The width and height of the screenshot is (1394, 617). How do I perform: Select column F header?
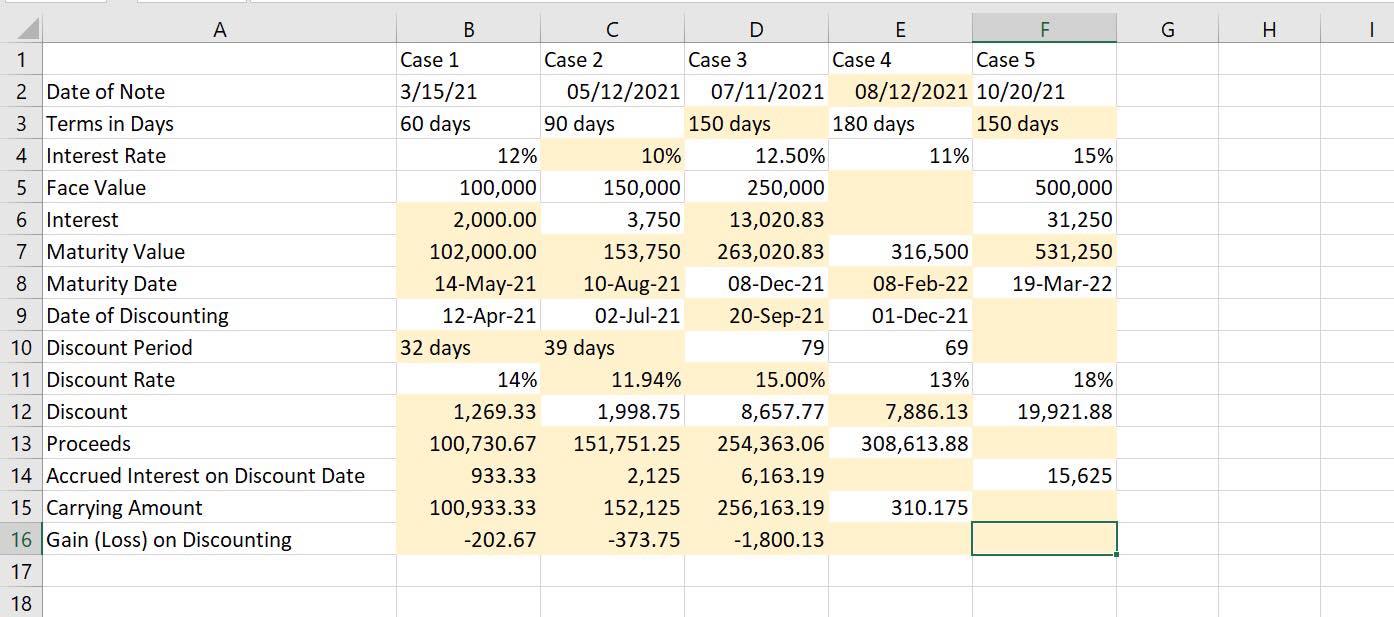pyautogui.click(x=1044, y=29)
